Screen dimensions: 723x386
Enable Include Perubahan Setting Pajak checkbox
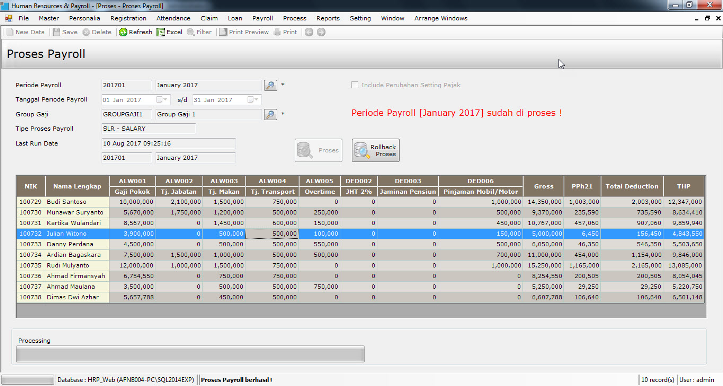(x=355, y=85)
